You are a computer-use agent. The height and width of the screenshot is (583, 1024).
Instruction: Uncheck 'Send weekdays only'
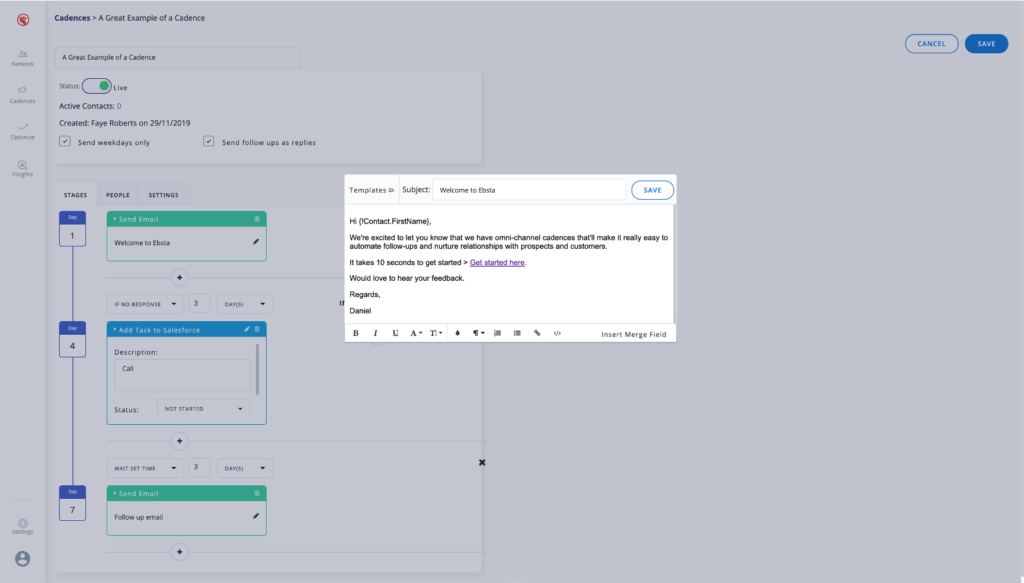(x=65, y=142)
